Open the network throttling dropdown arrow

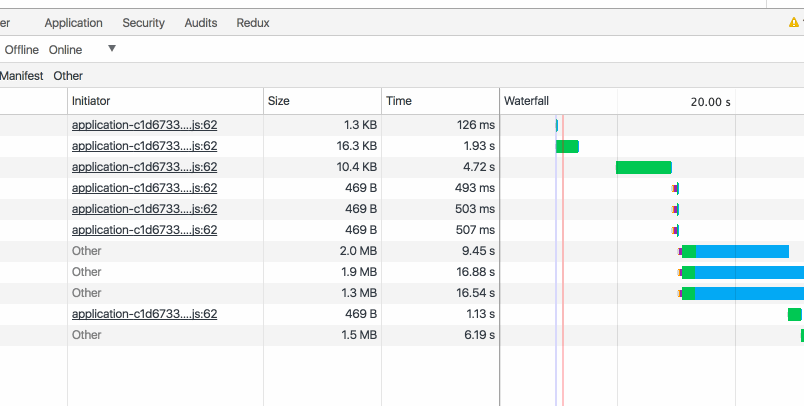pos(112,49)
